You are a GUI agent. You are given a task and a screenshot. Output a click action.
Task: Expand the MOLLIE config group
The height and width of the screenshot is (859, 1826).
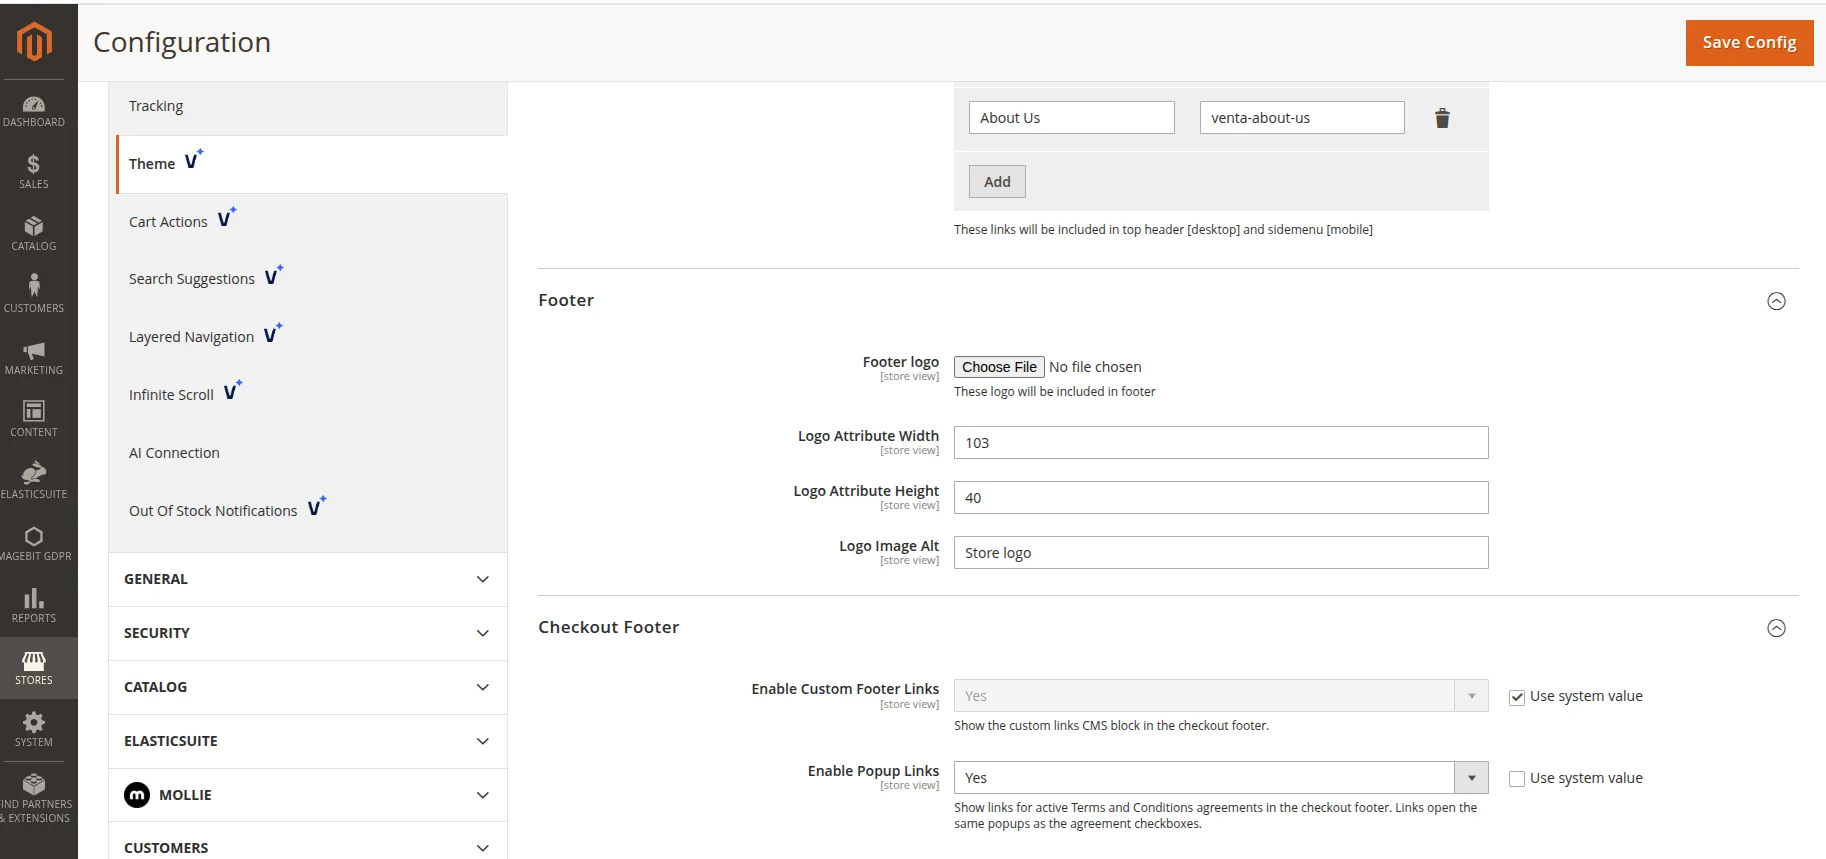308,795
